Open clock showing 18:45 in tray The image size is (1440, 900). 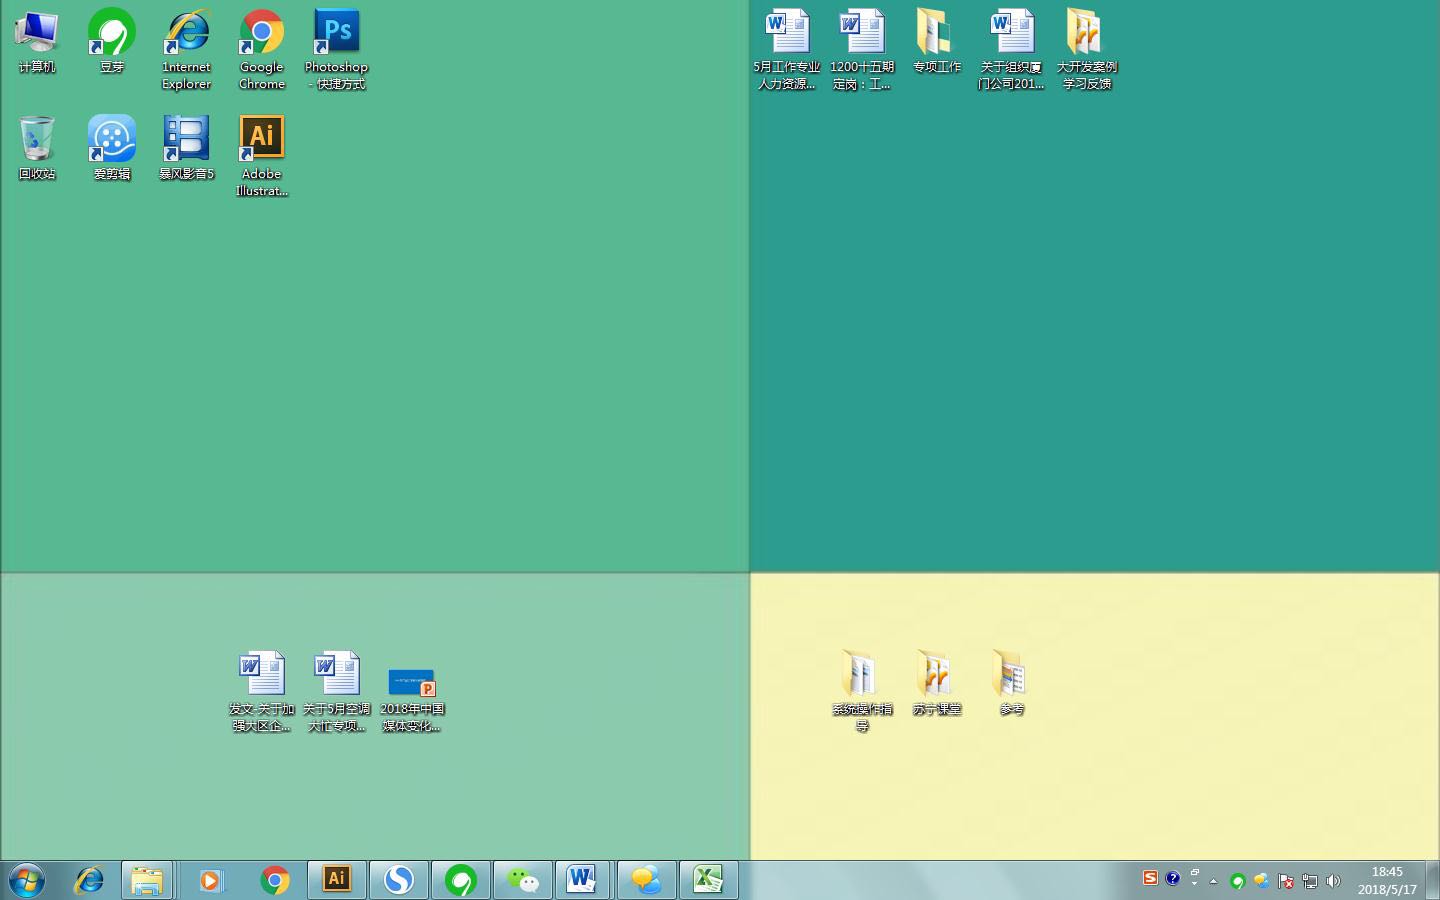click(x=1387, y=880)
